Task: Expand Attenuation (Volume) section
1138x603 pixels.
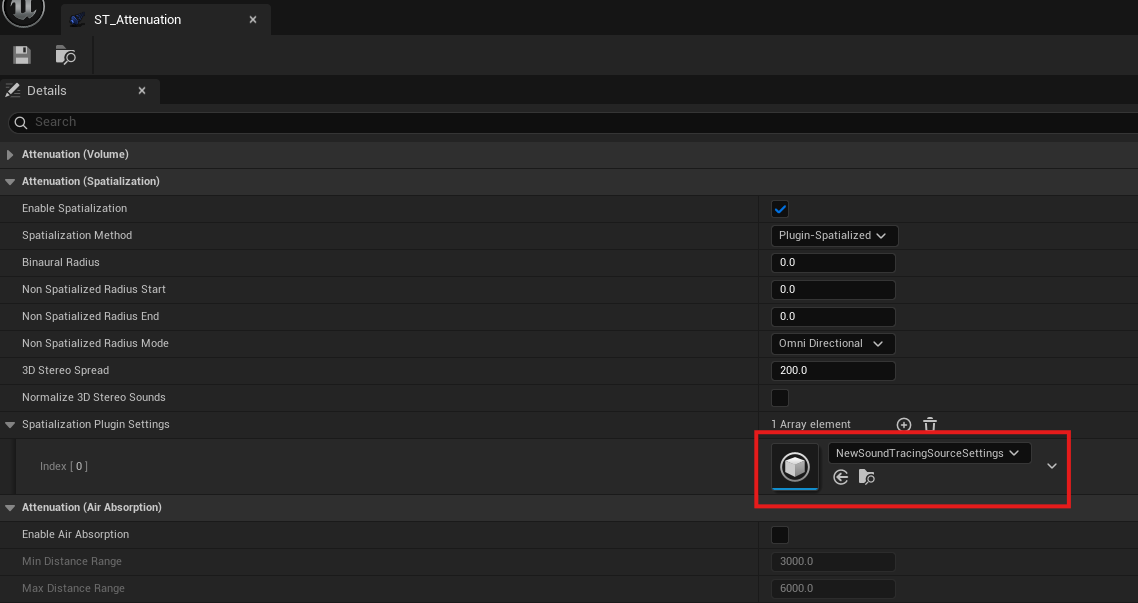Action: 10,155
